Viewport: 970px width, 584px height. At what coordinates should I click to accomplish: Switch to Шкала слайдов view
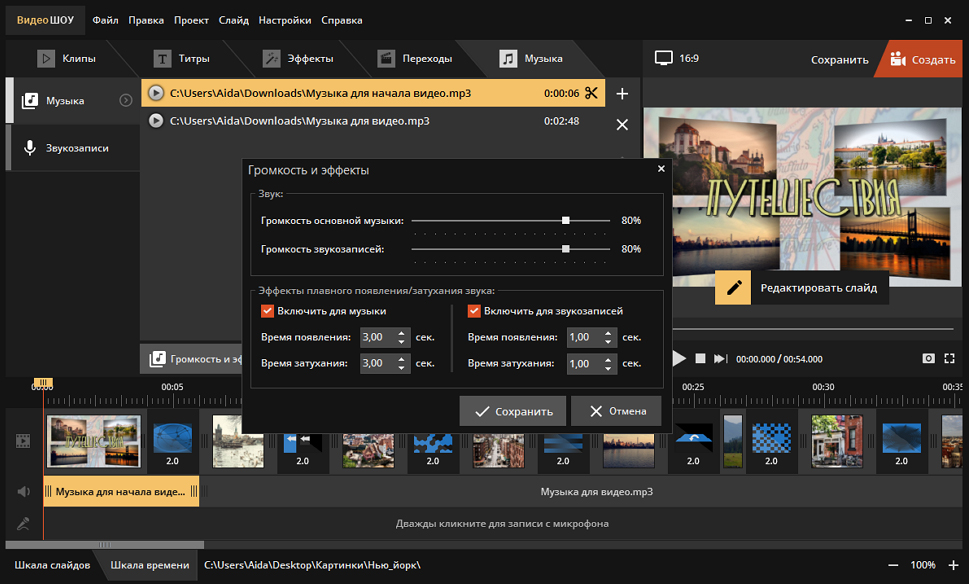point(53,565)
